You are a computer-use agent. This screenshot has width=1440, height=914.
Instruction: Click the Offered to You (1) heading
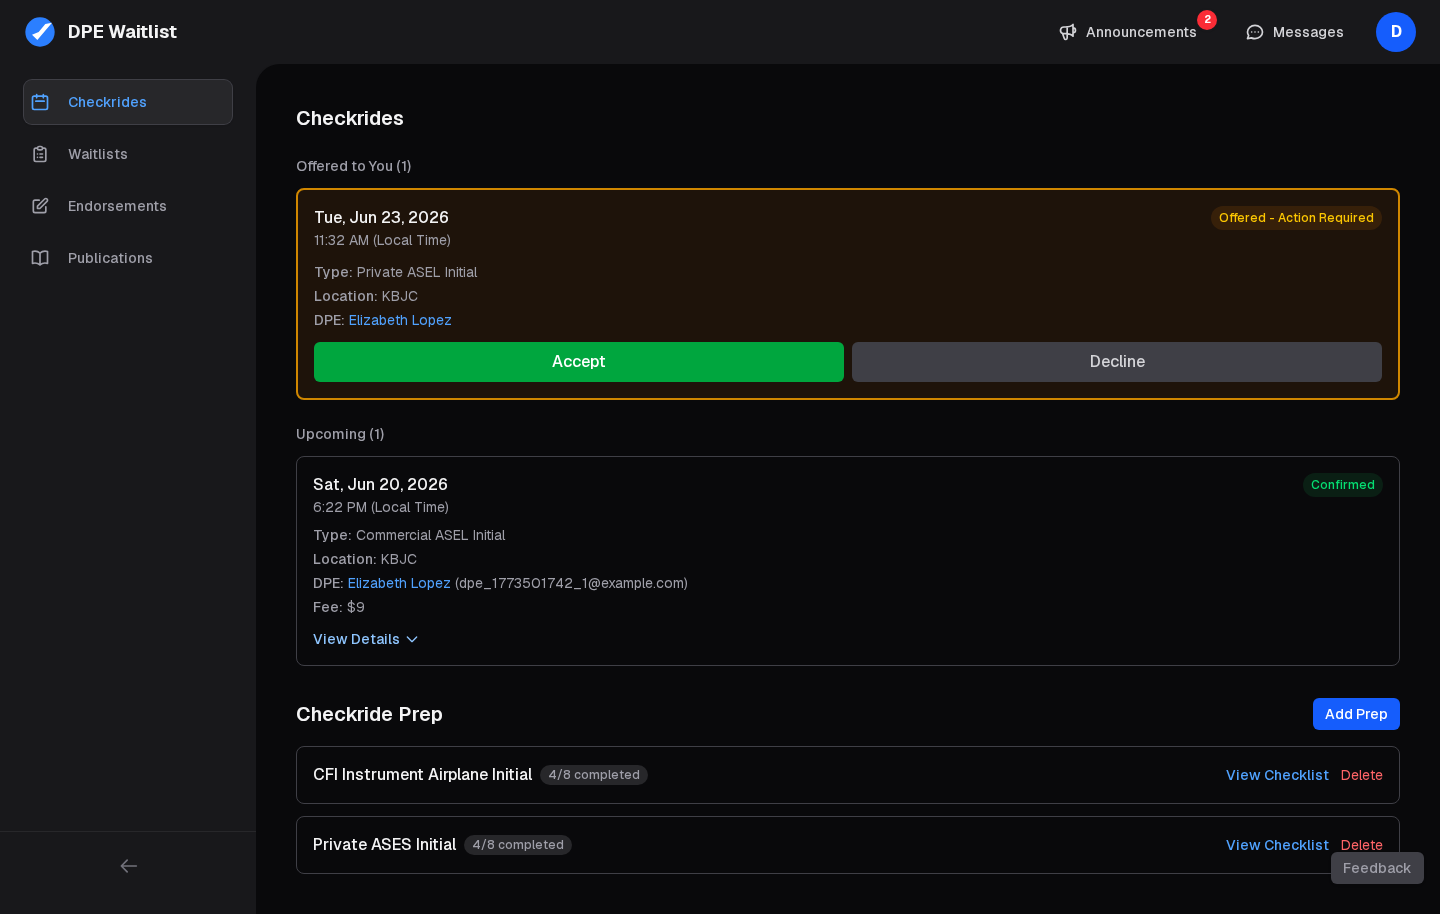pyautogui.click(x=354, y=166)
